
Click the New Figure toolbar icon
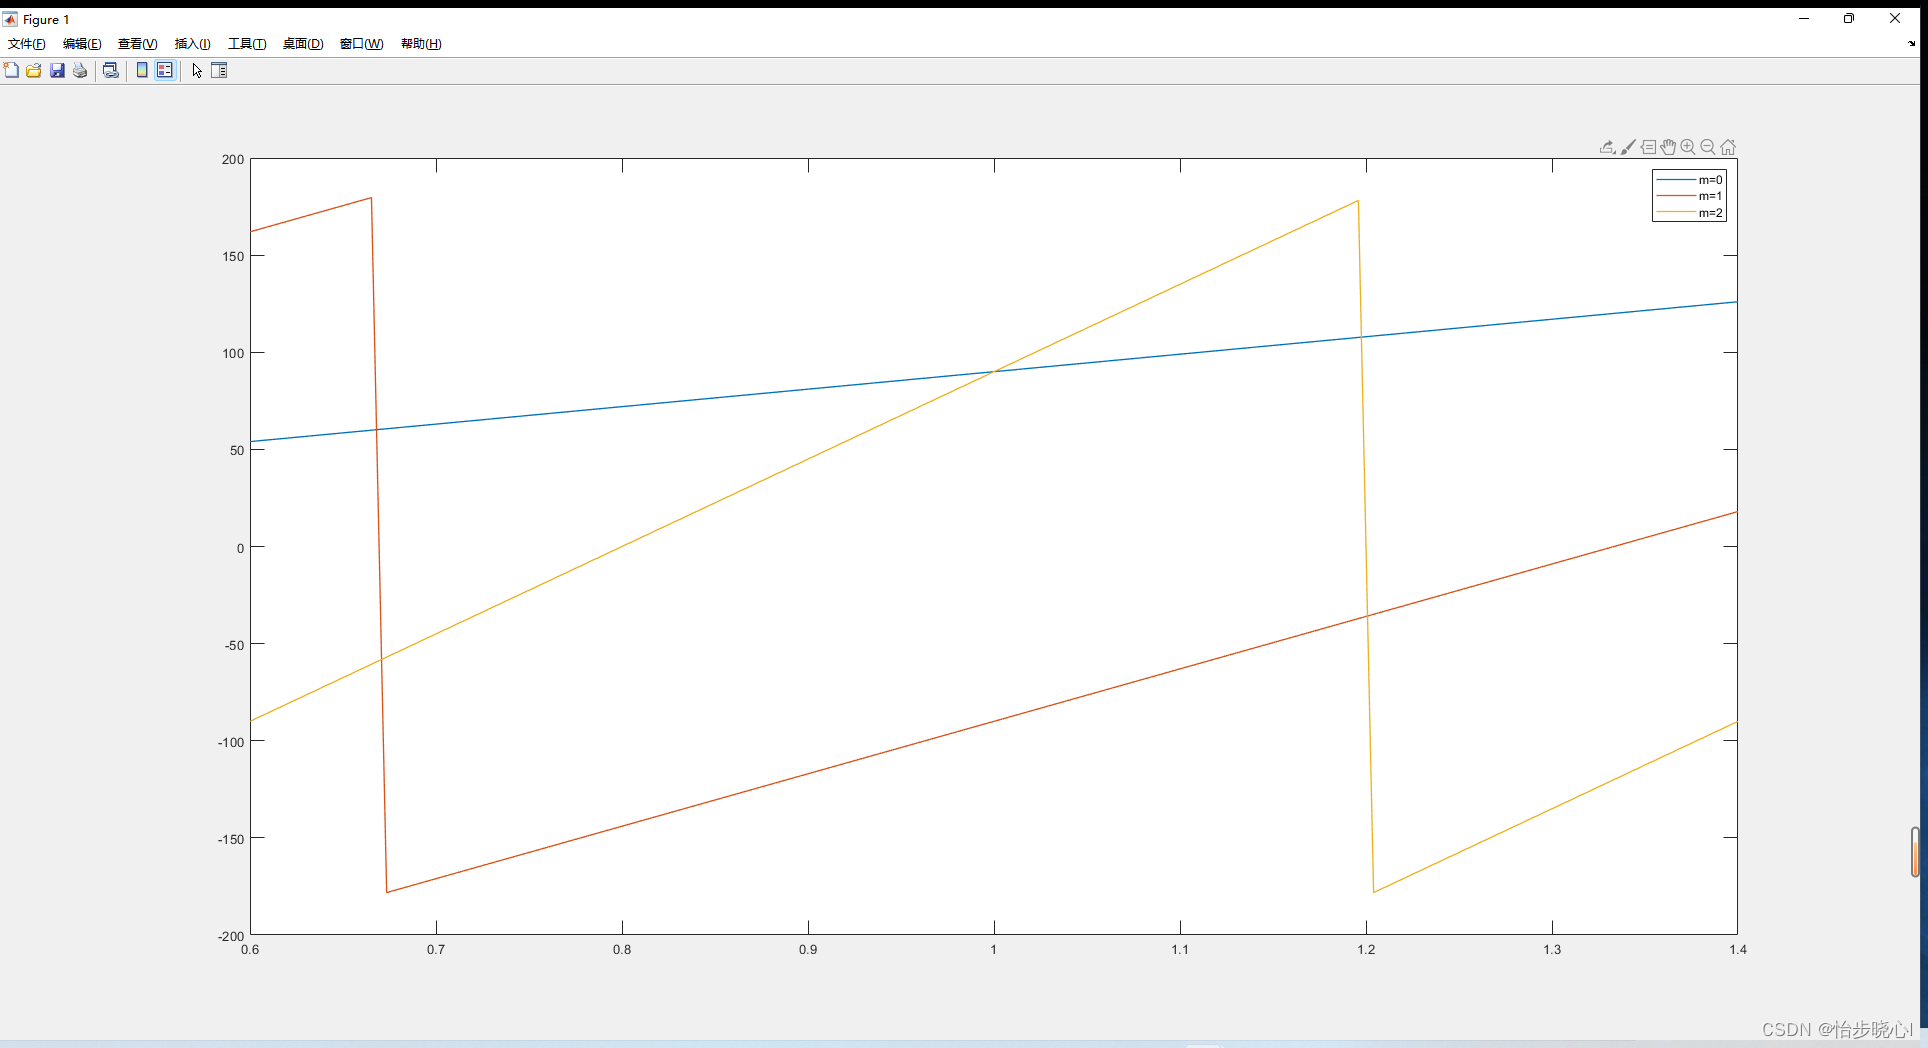tap(11, 70)
